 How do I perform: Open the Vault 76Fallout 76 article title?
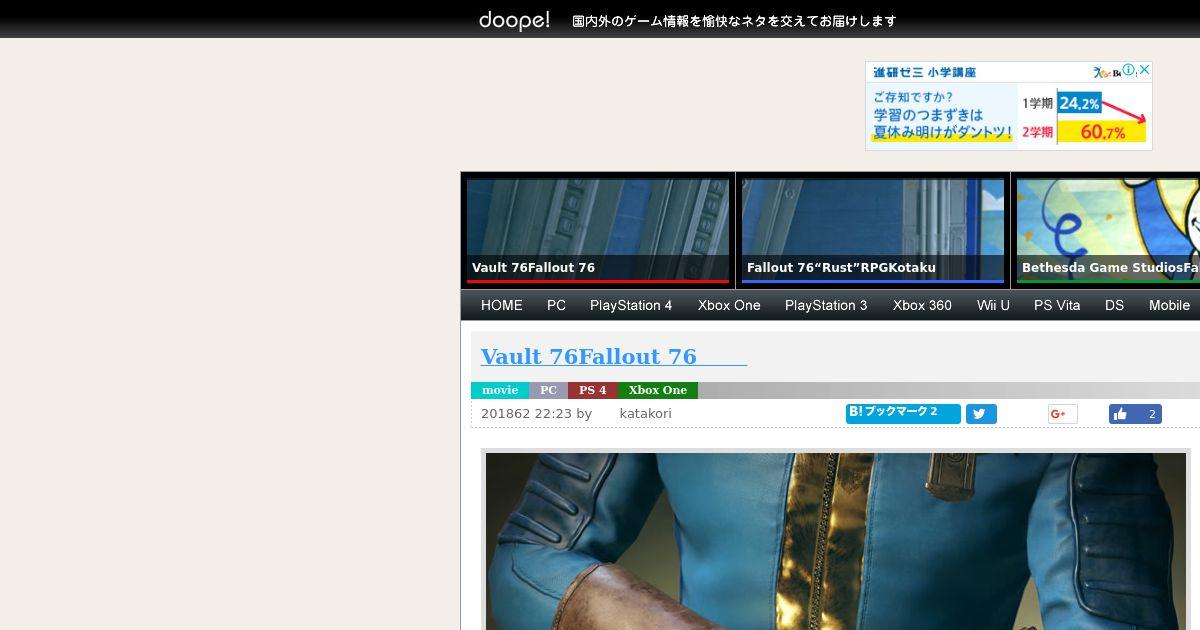coord(613,356)
